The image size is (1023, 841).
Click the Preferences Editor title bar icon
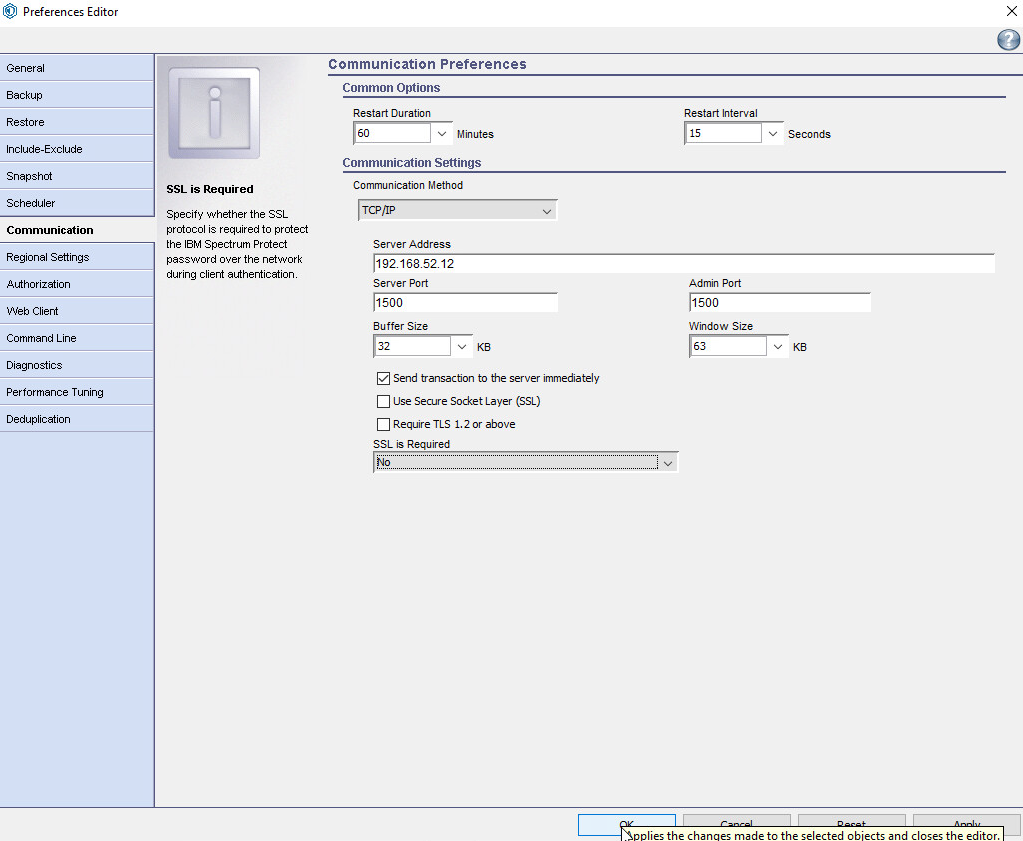coord(10,12)
